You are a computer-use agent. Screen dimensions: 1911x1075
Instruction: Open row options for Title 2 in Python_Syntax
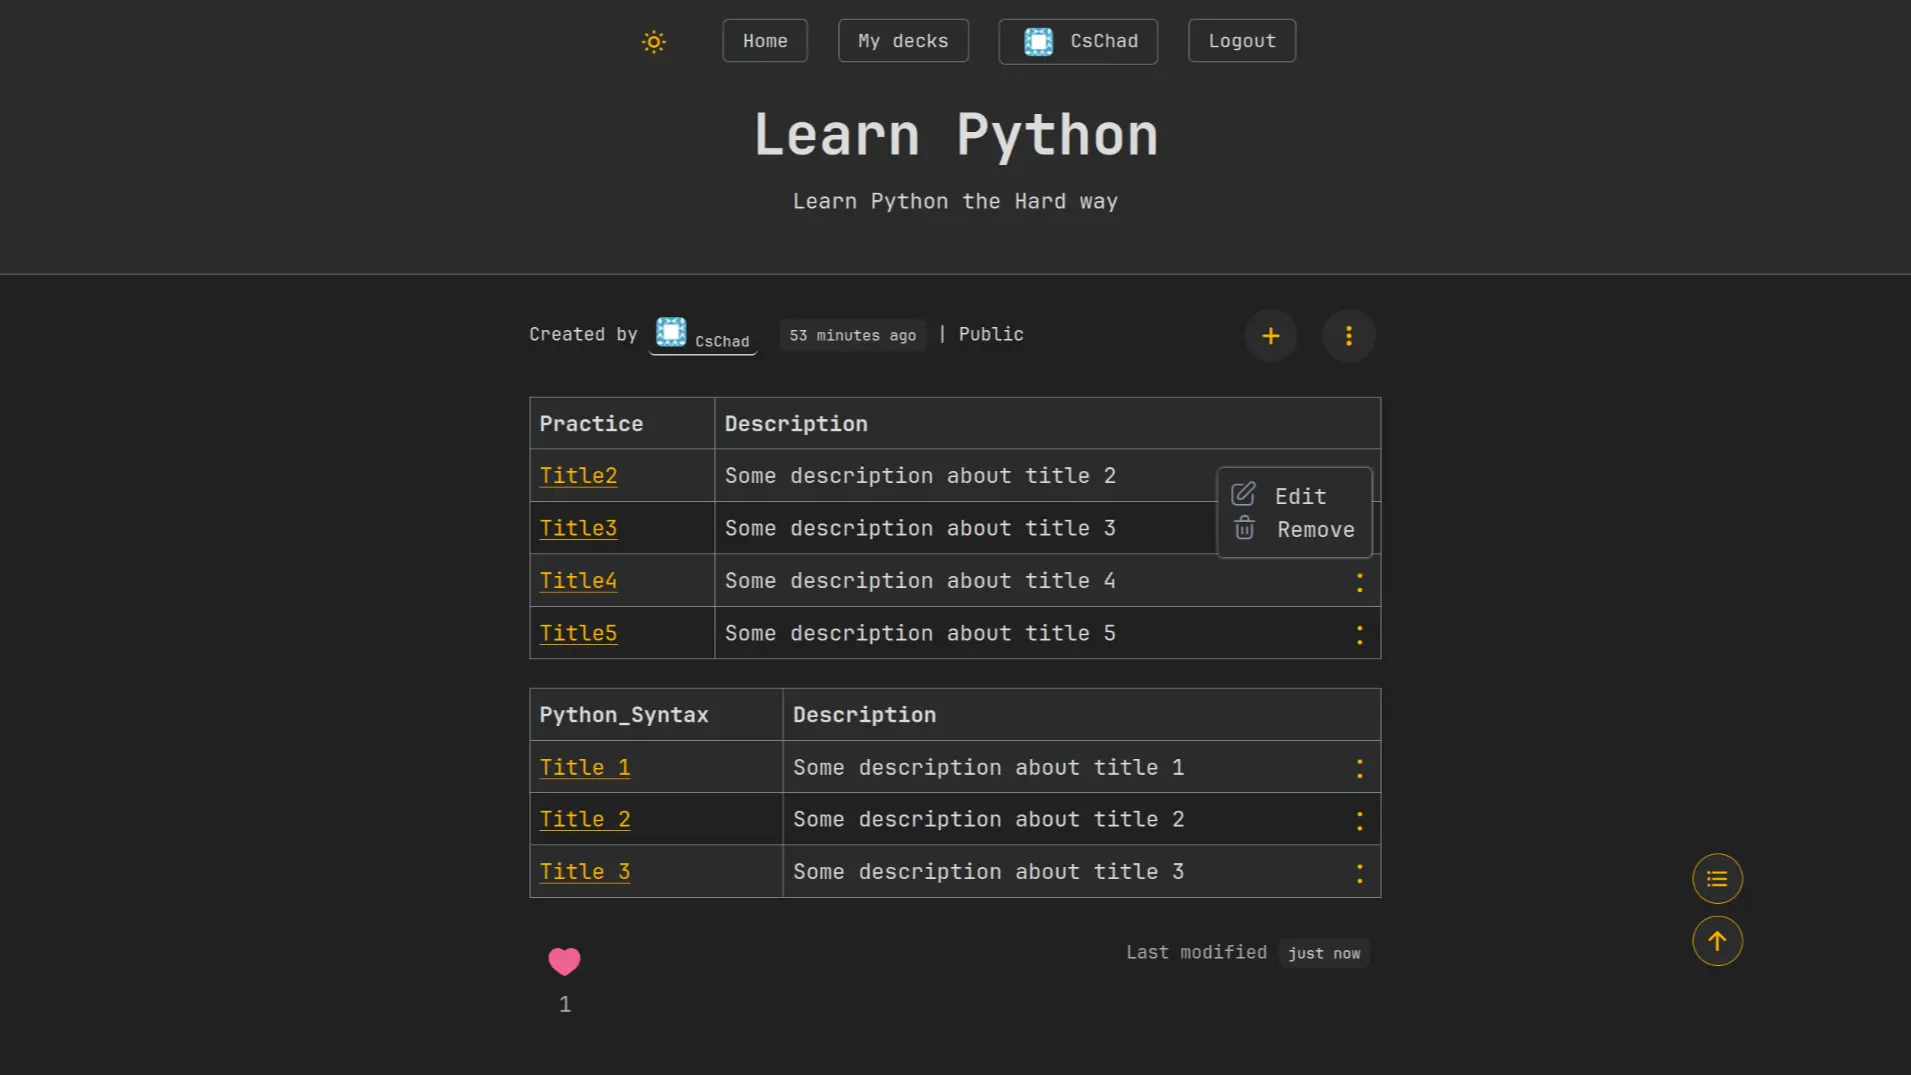click(x=1359, y=821)
